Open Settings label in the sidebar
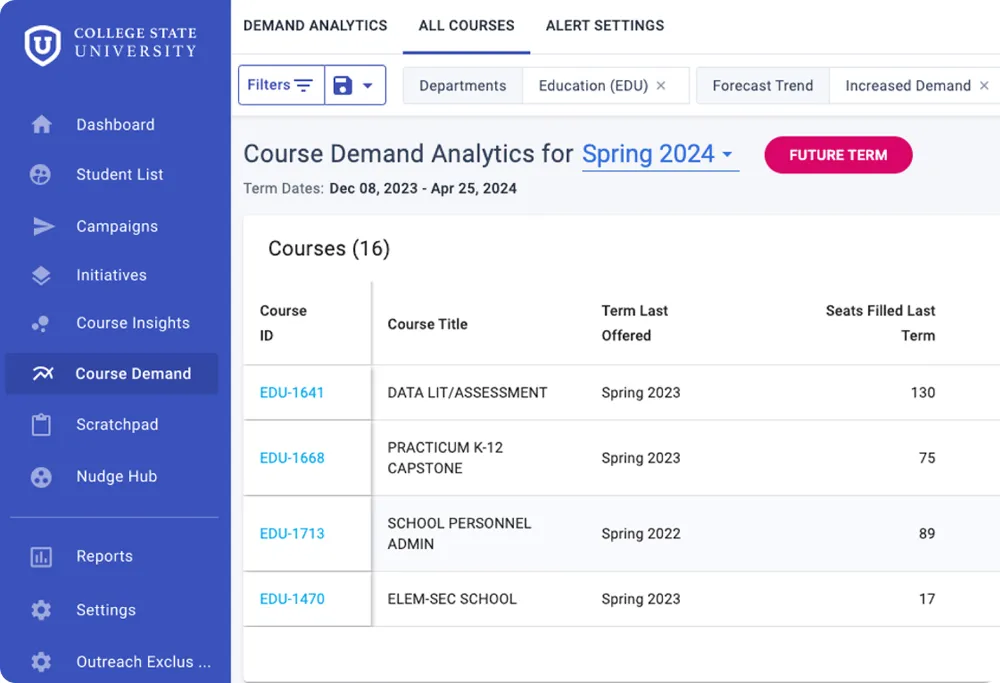 point(106,610)
